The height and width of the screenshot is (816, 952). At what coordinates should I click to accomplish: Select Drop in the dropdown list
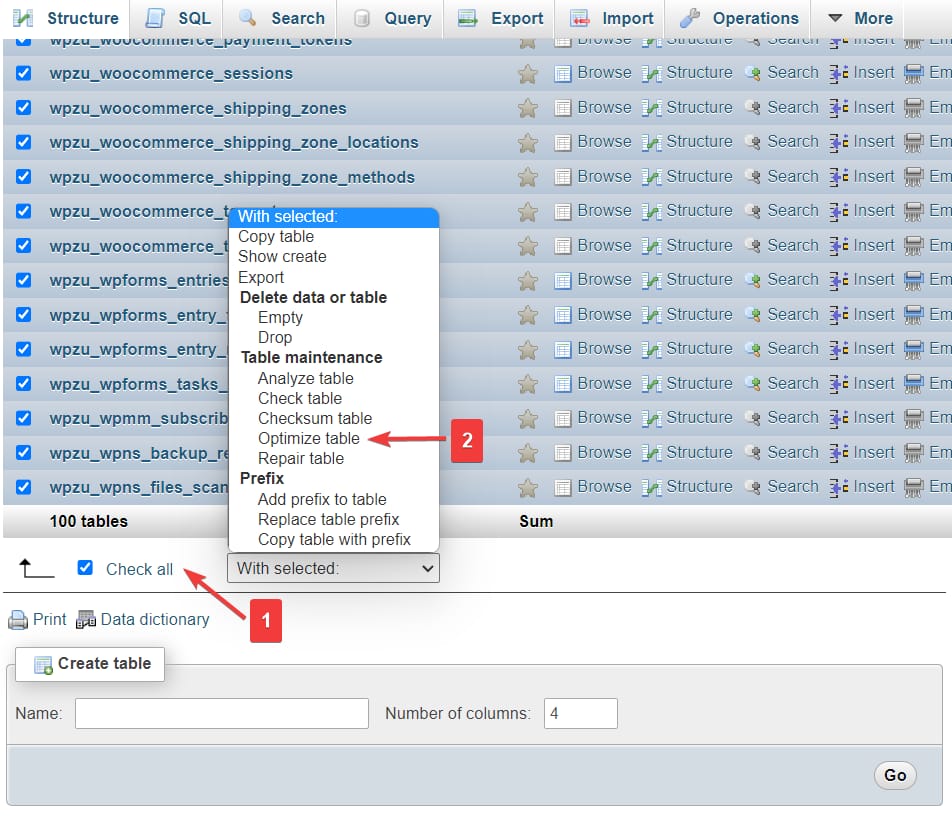[x=274, y=337]
